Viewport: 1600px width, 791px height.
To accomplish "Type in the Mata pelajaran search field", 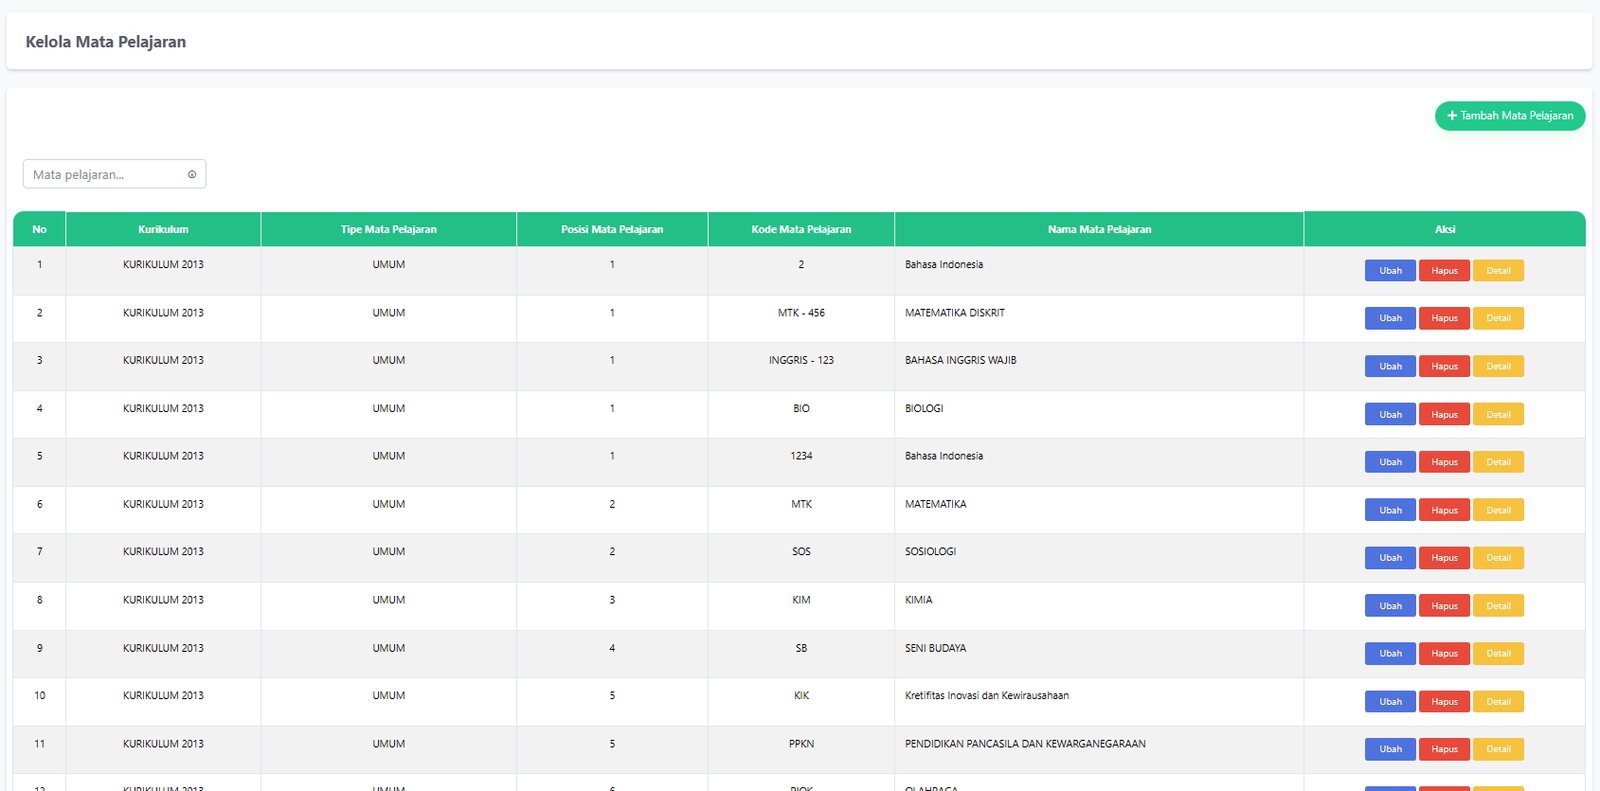I will pyautogui.click(x=105, y=174).
